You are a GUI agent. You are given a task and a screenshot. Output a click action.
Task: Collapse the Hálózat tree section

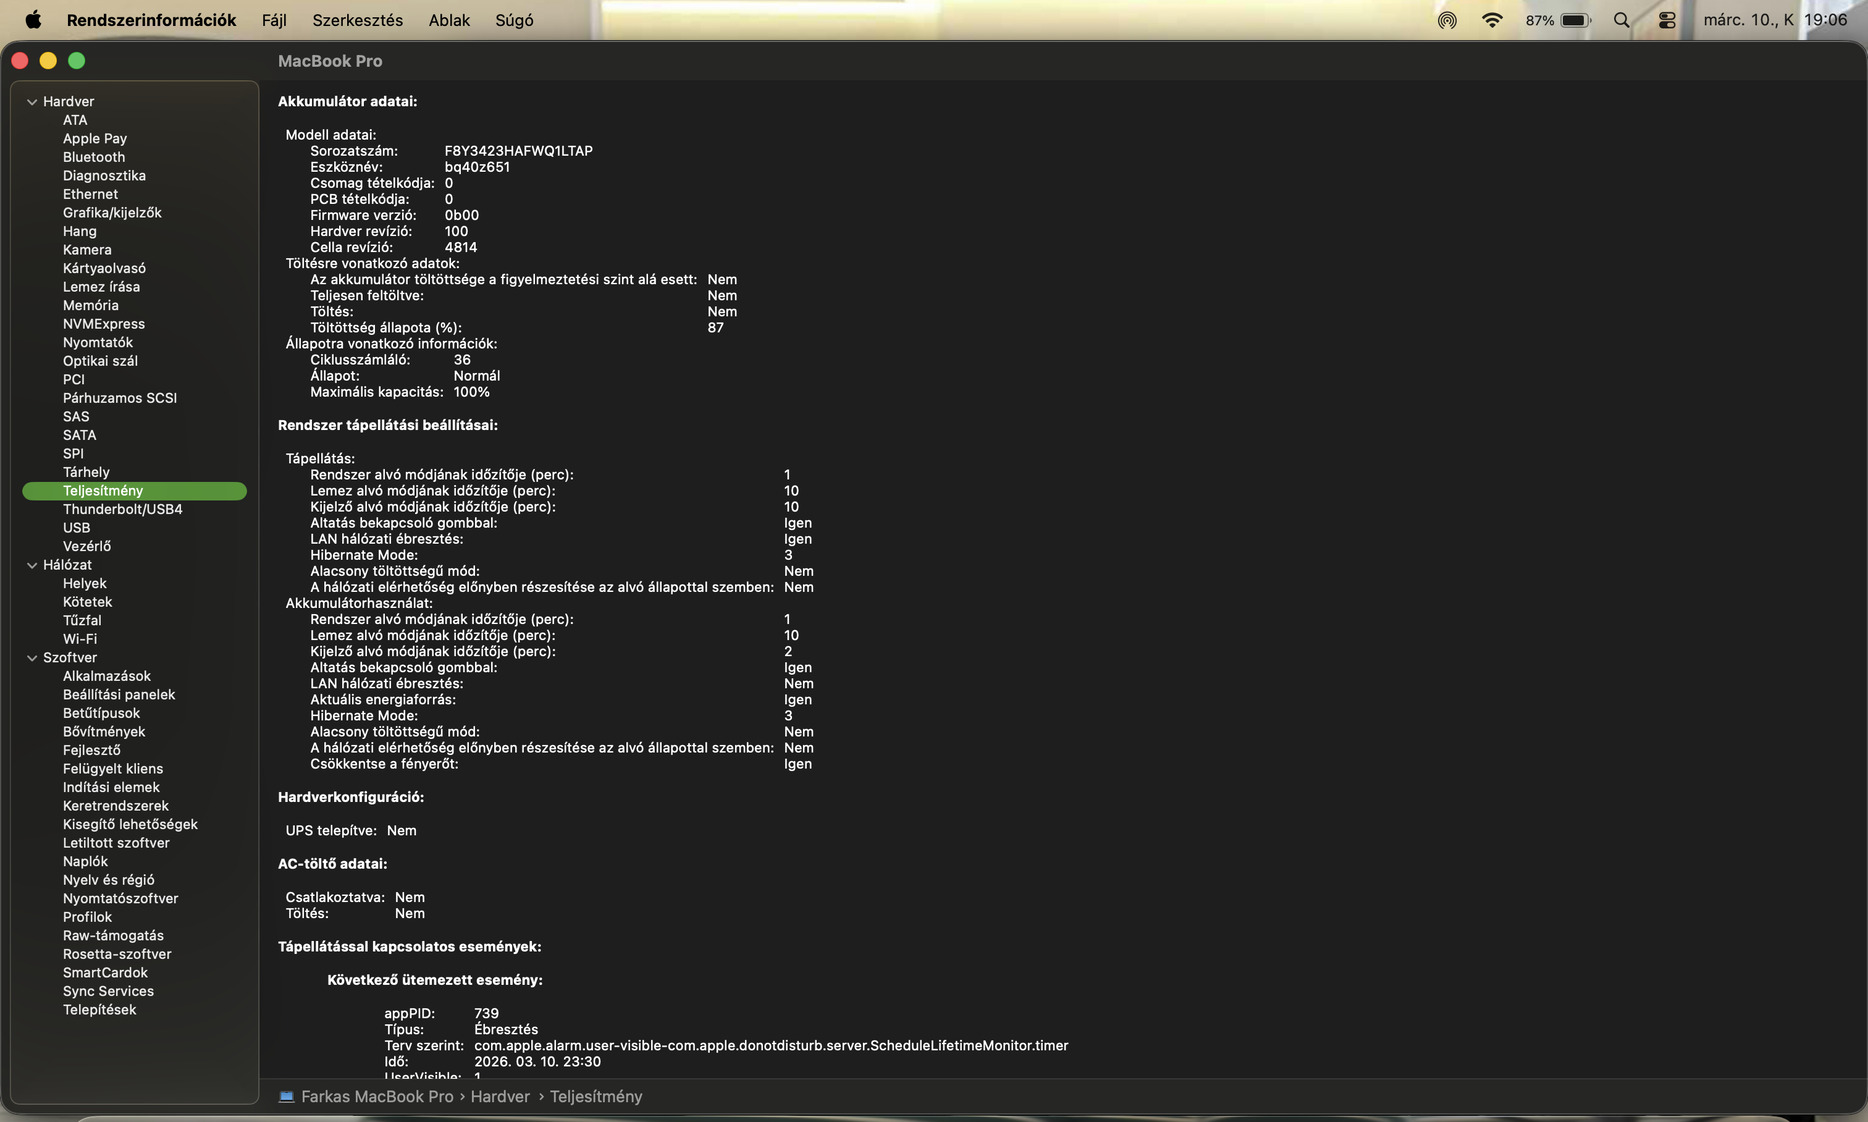tap(32, 565)
